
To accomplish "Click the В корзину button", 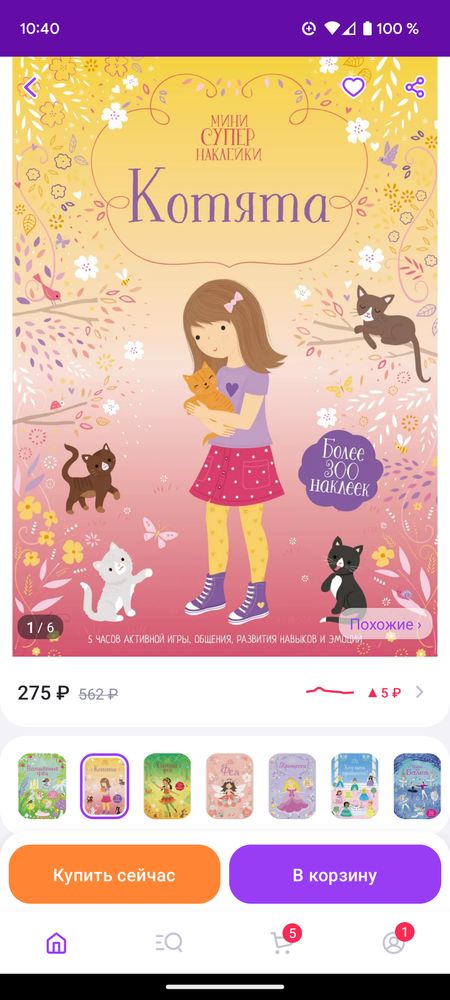I will click(335, 875).
